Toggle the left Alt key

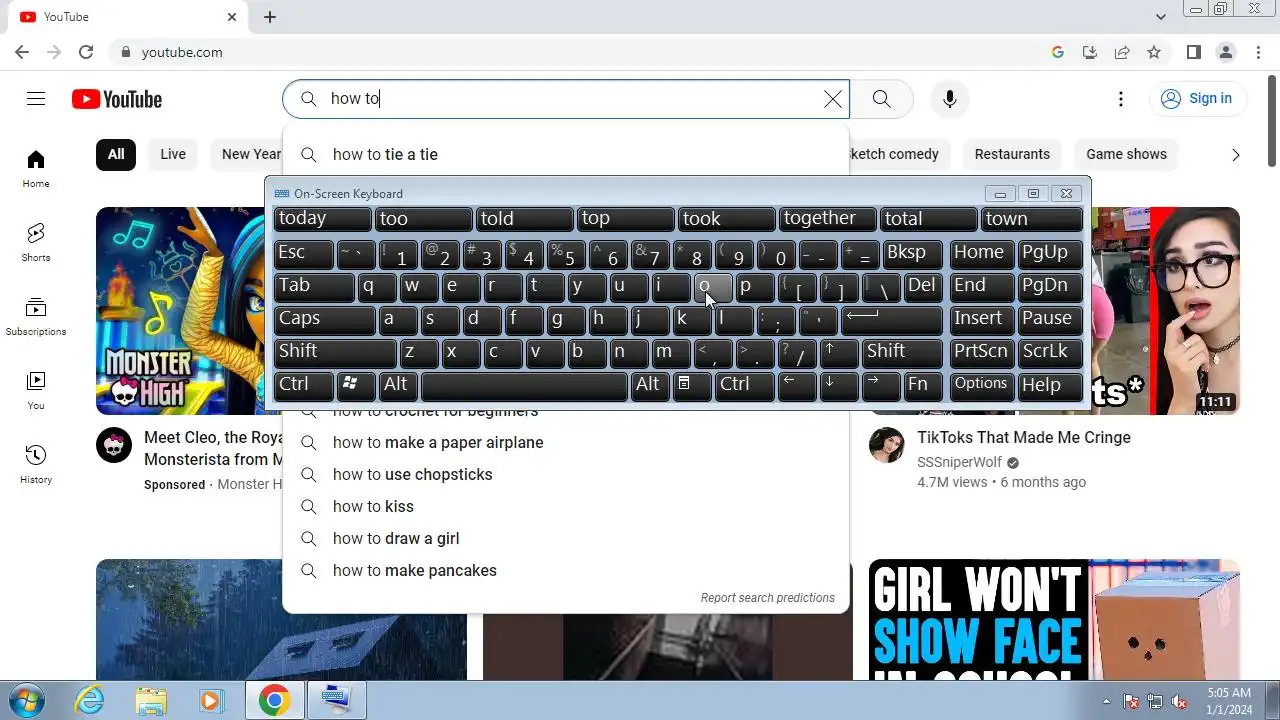point(396,385)
